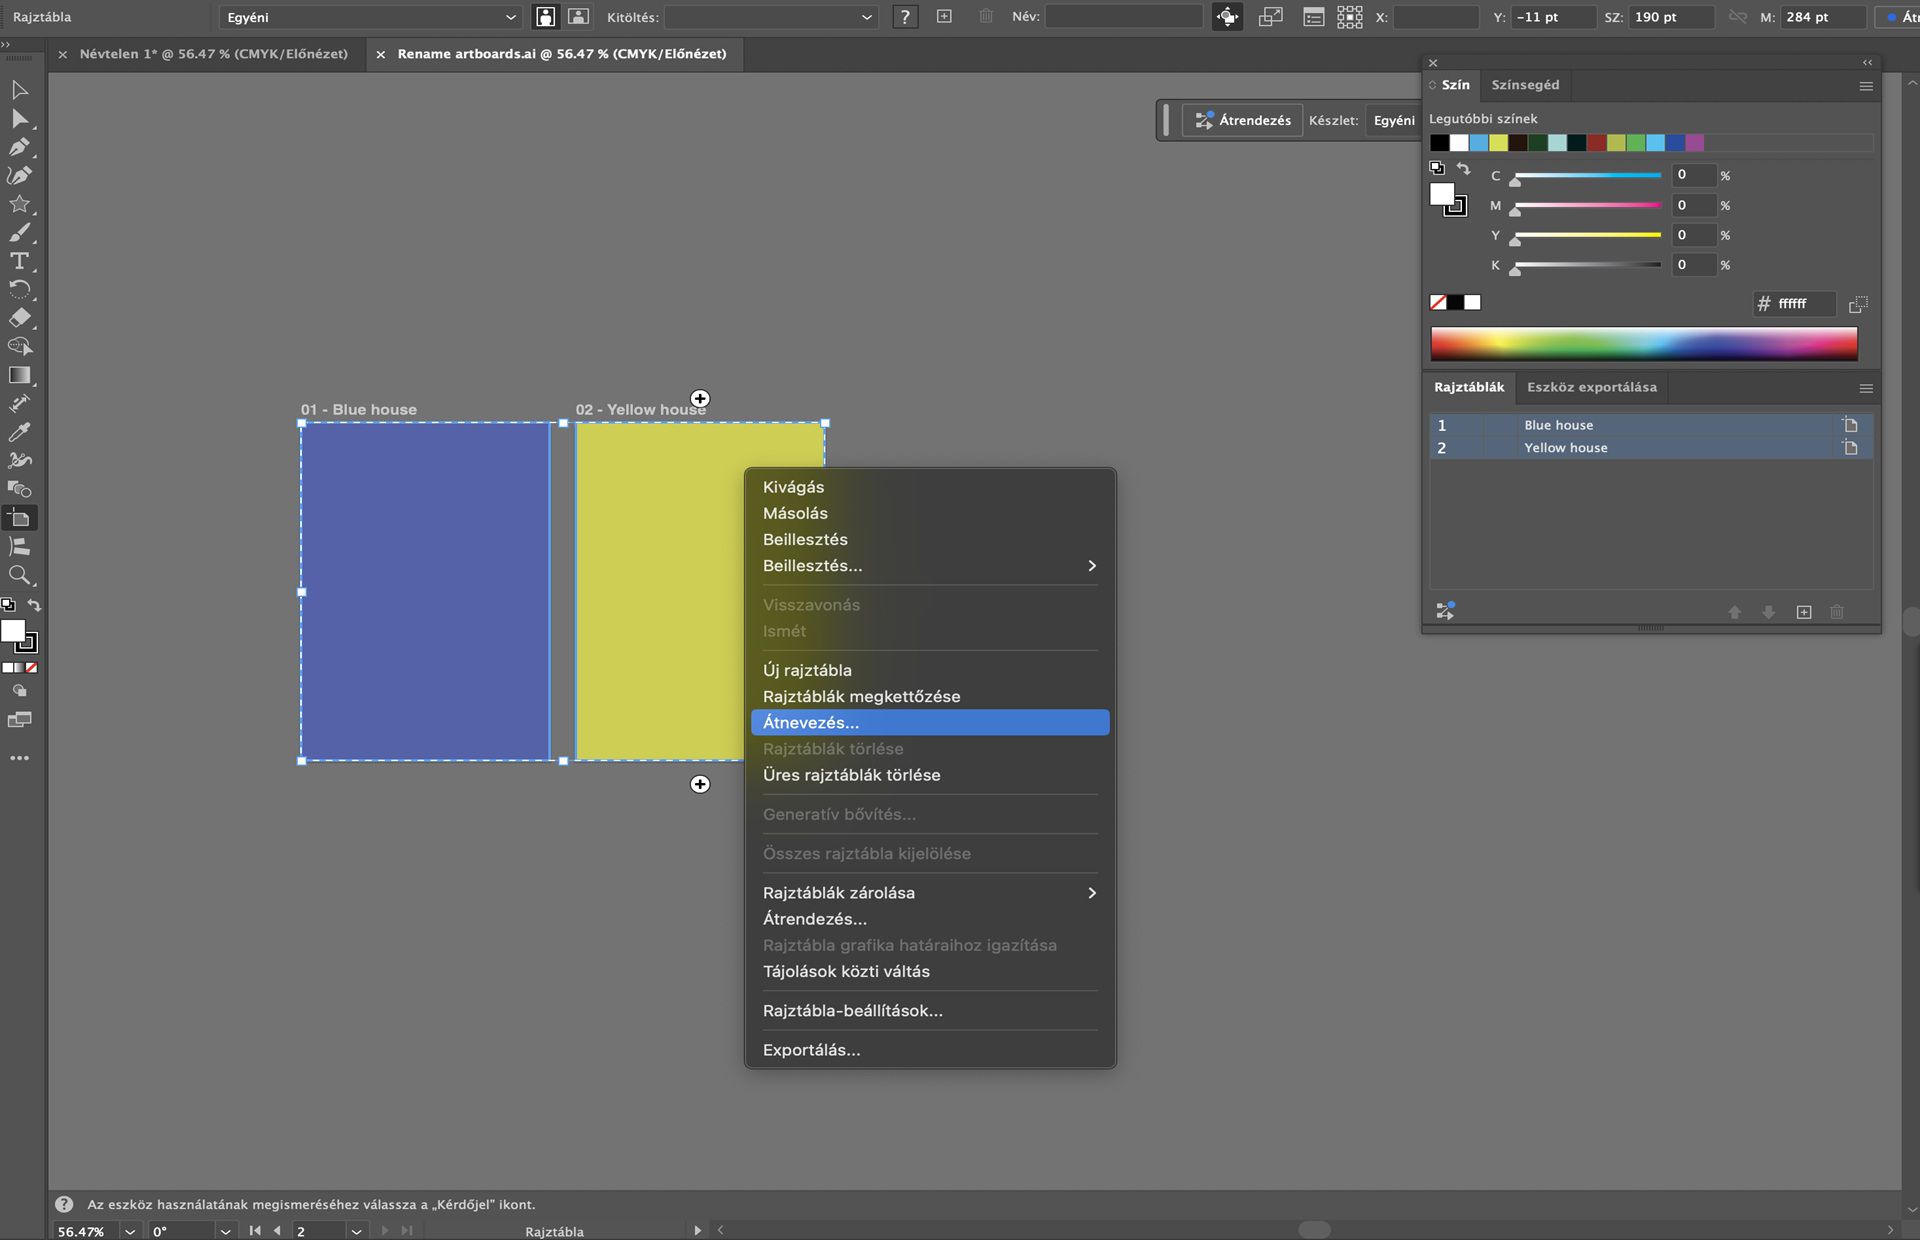
Task: Choose portrait orientation in control bar
Action: [x=545, y=17]
